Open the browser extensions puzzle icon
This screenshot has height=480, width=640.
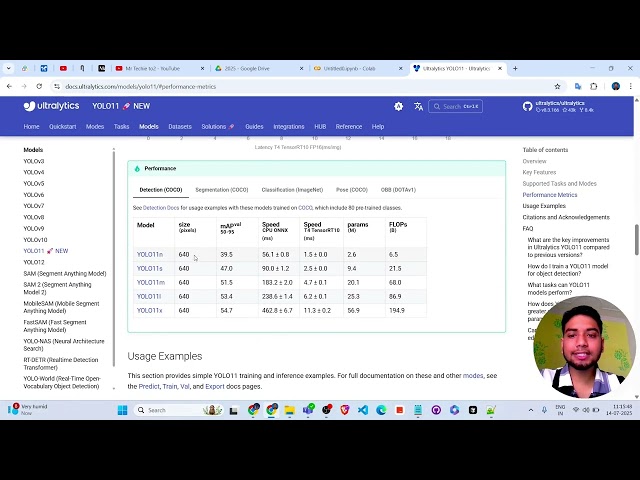click(x=594, y=87)
